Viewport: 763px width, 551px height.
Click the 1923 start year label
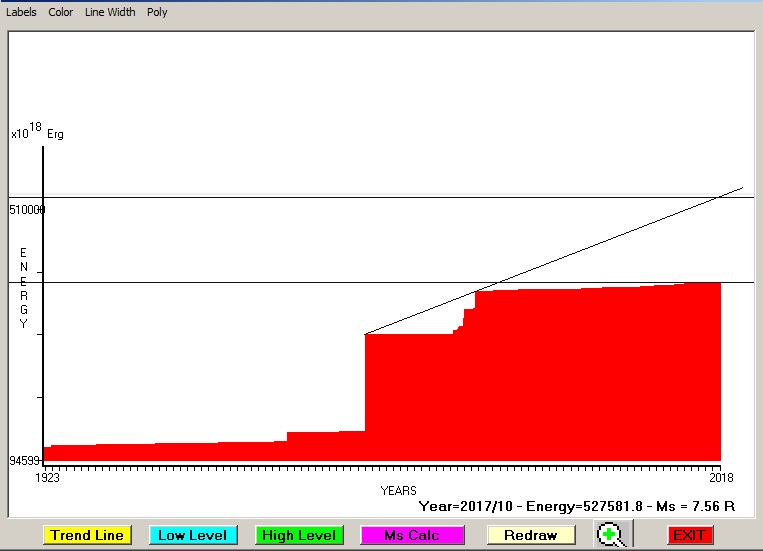point(48,478)
